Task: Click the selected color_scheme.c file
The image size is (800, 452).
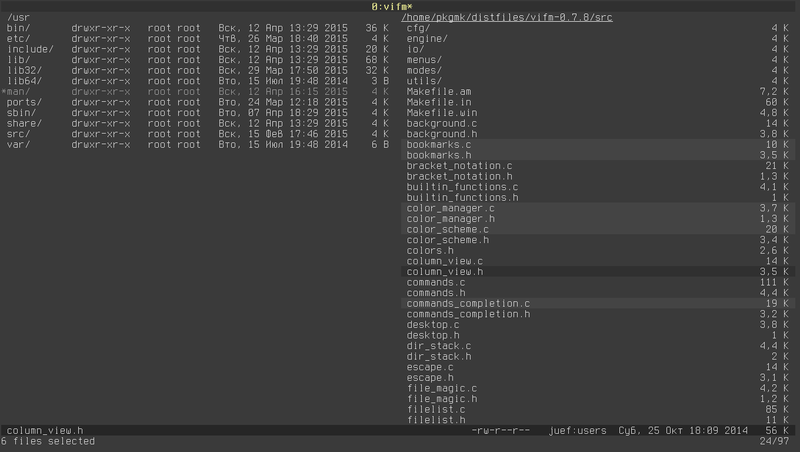Action: (x=598, y=230)
